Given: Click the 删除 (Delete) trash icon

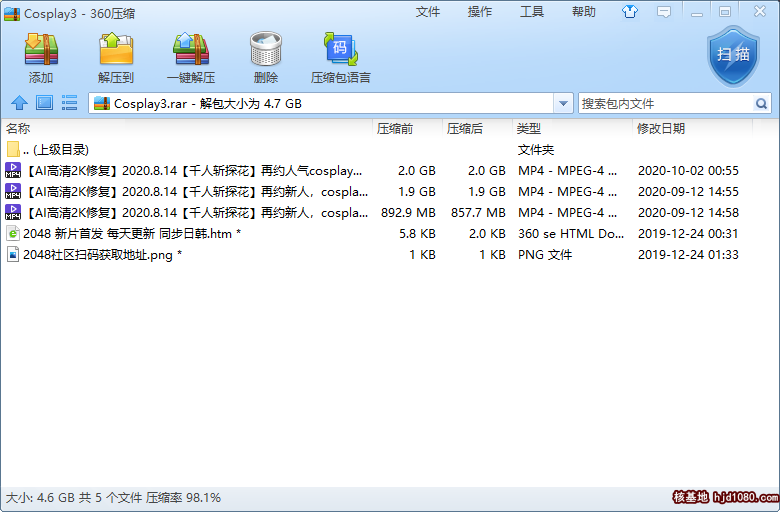Looking at the screenshot, I should tap(266, 49).
